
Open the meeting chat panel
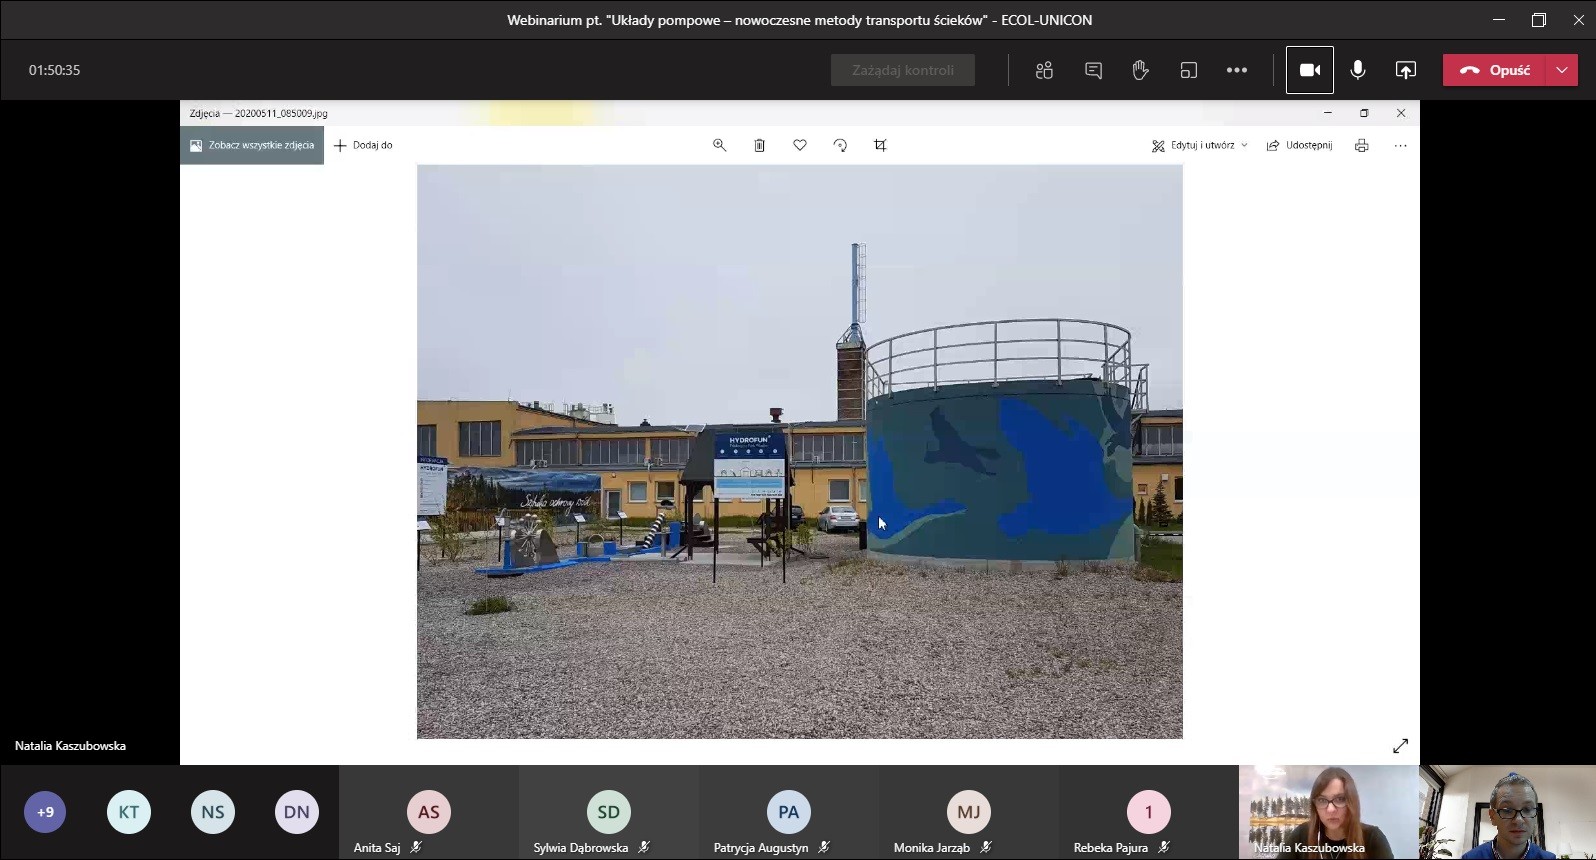(1093, 70)
